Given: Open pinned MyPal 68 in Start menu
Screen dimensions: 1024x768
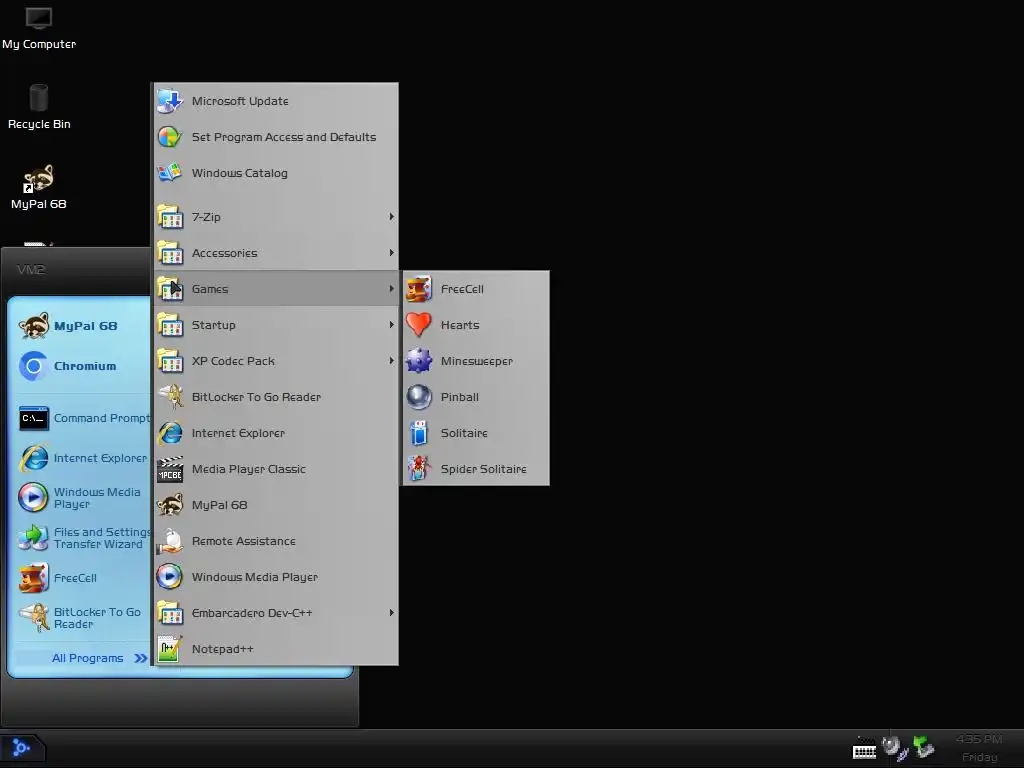Looking at the screenshot, I should tap(81, 326).
